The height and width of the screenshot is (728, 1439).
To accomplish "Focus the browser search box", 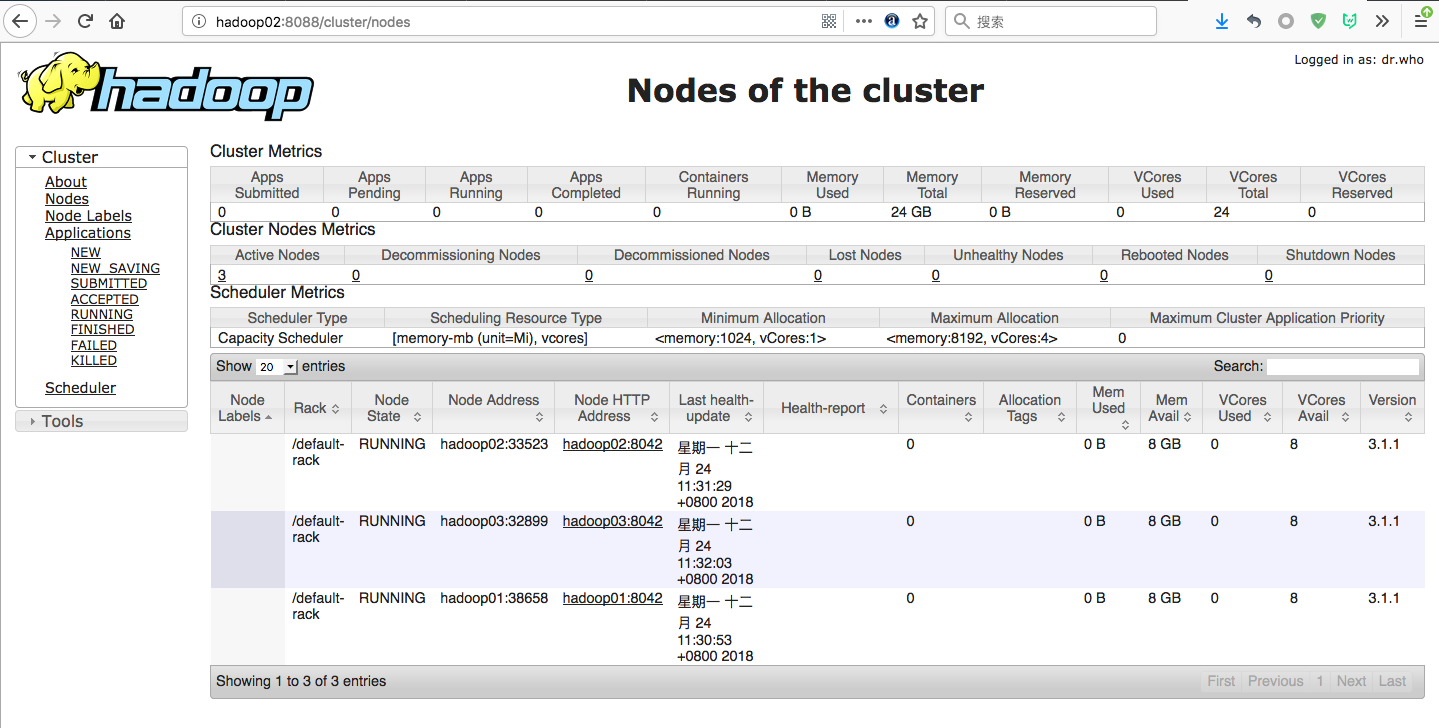I will (x=1050, y=21).
